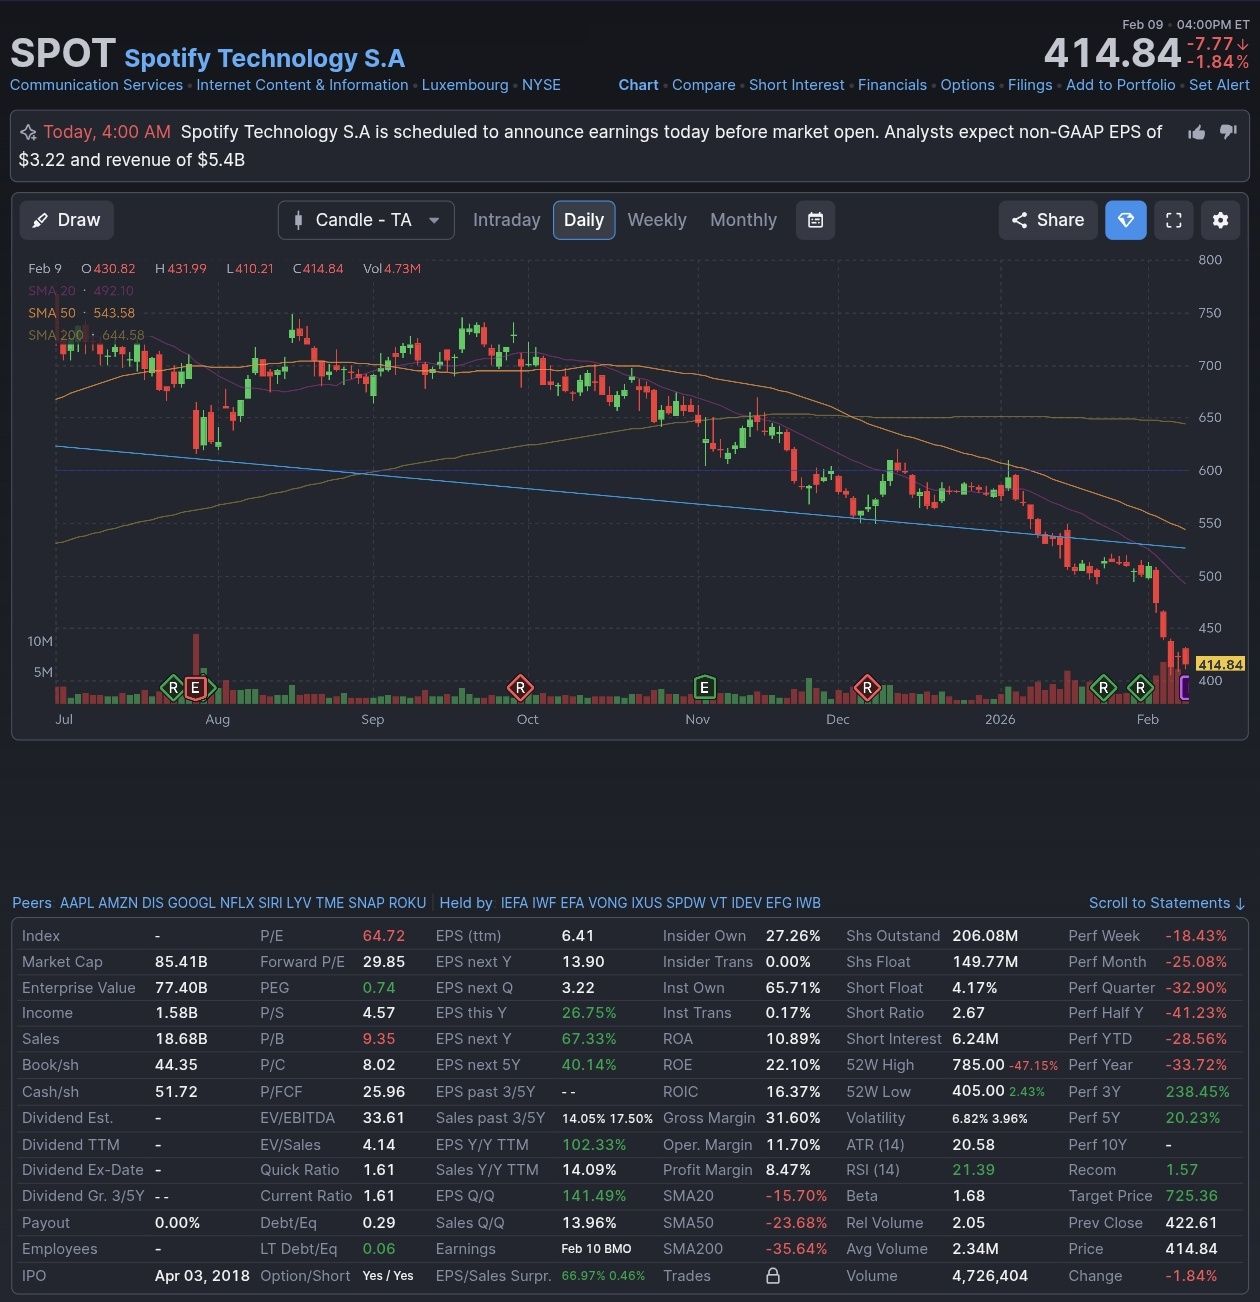Click the Market Cap value 85.41B
This screenshot has height=1302, width=1260.
click(181, 962)
